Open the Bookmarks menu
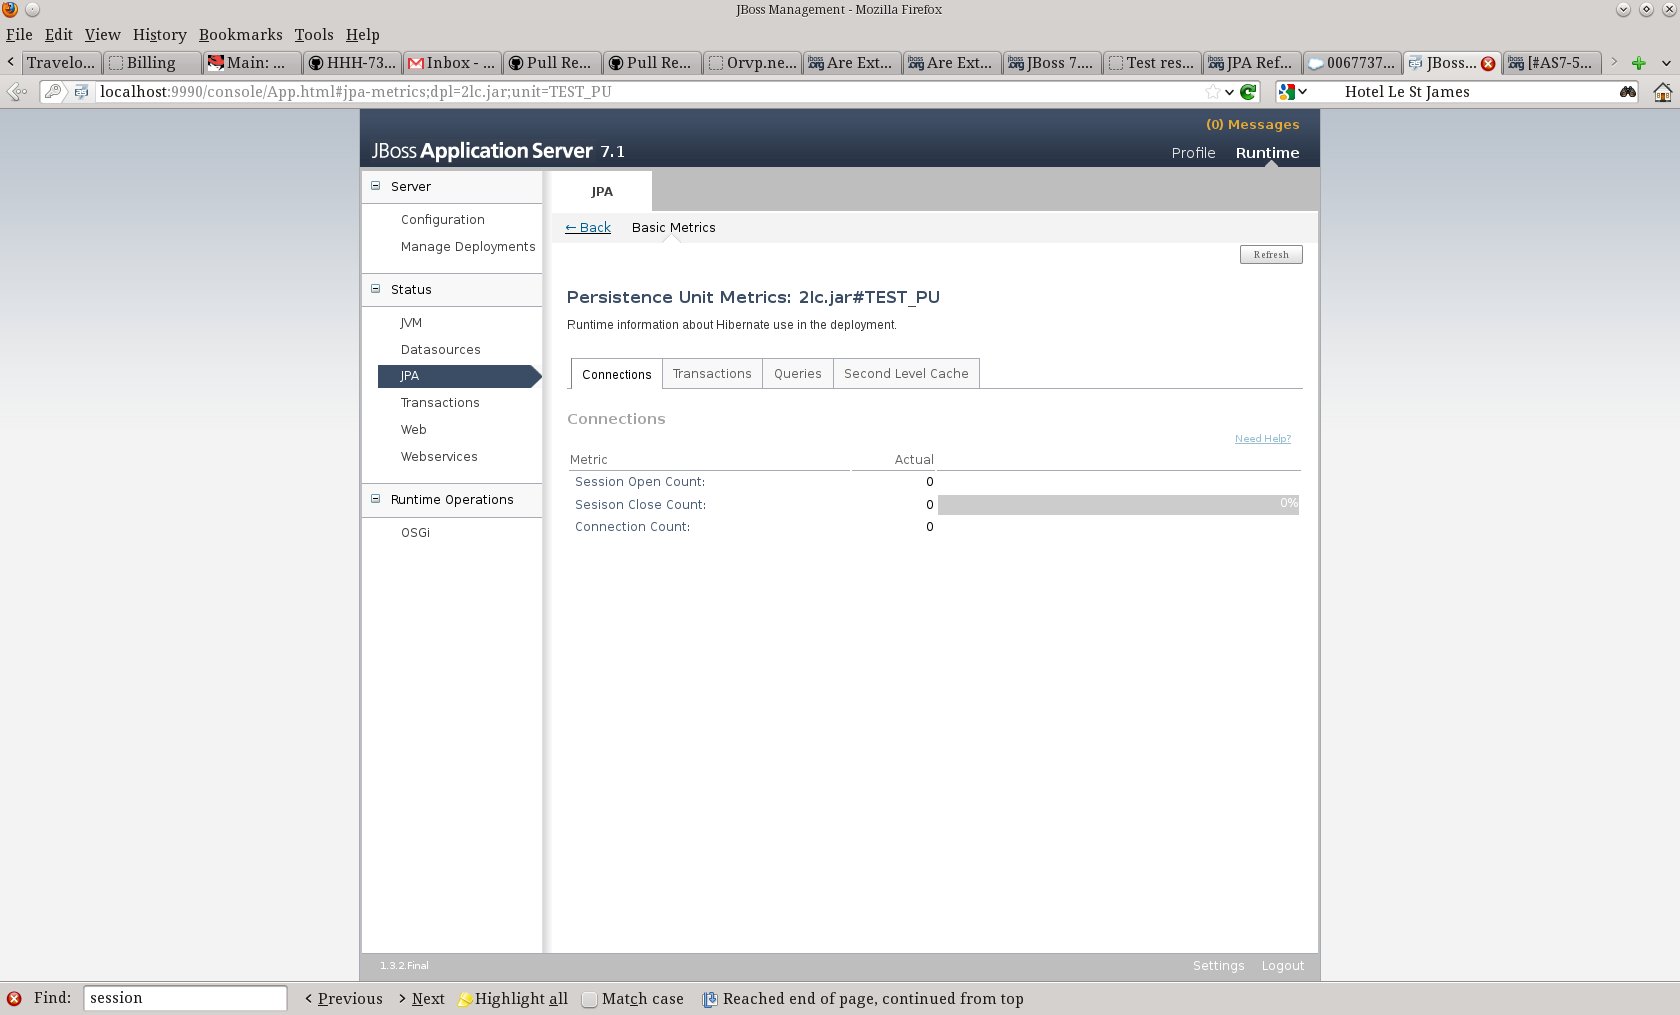 pos(241,35)
